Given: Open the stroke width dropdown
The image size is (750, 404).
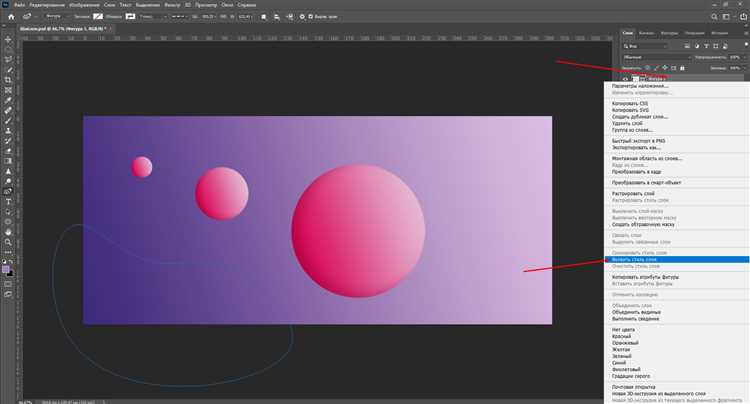Looking at the screenshot, I should [154, 17].
